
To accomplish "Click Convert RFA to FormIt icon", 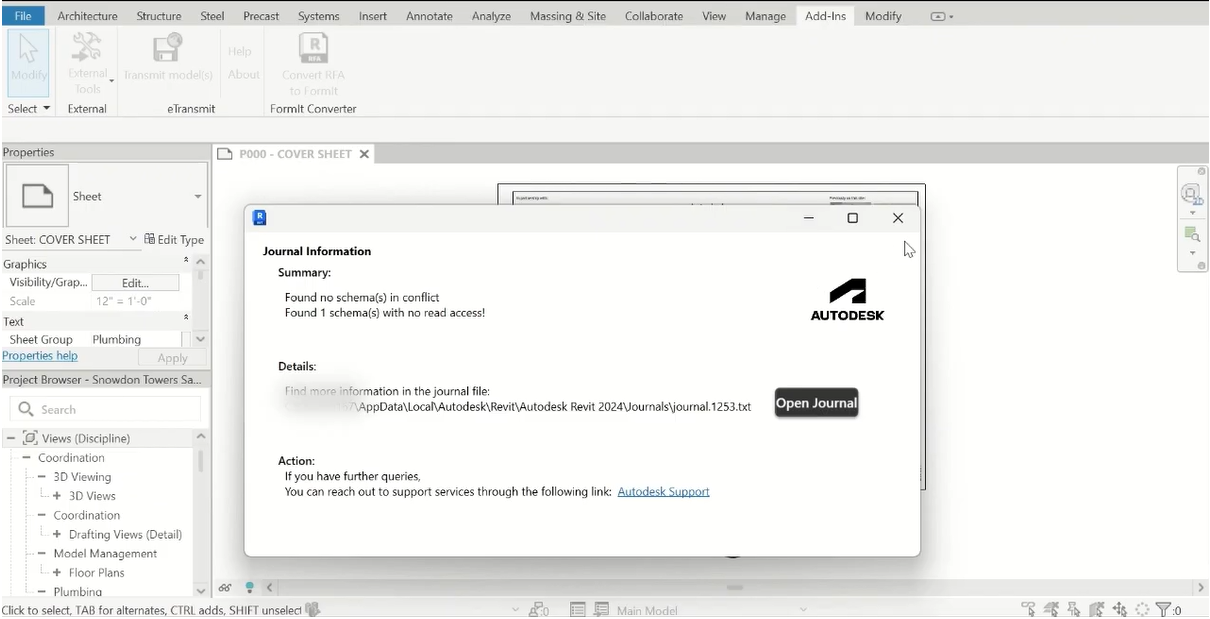I will pyautogui.click(x=314, y=48).
